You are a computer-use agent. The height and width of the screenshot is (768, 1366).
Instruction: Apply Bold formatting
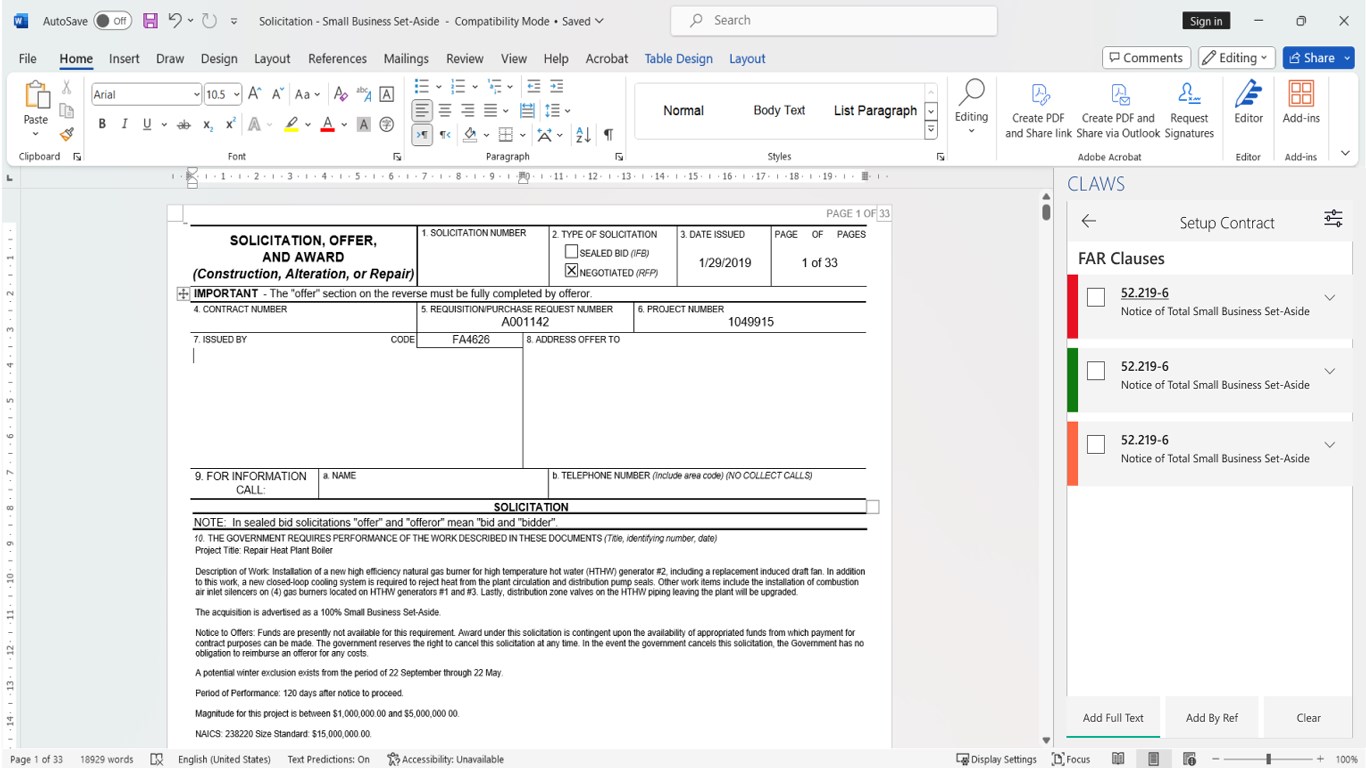tap(101, 124)
